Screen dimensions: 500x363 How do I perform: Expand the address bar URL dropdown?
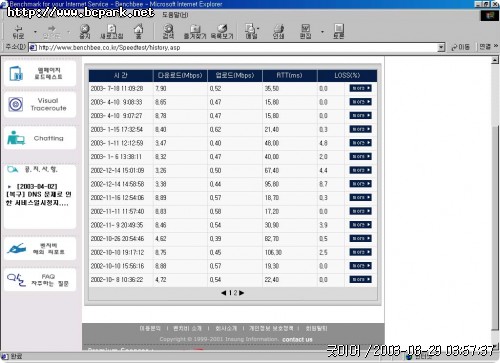(441, 47)
